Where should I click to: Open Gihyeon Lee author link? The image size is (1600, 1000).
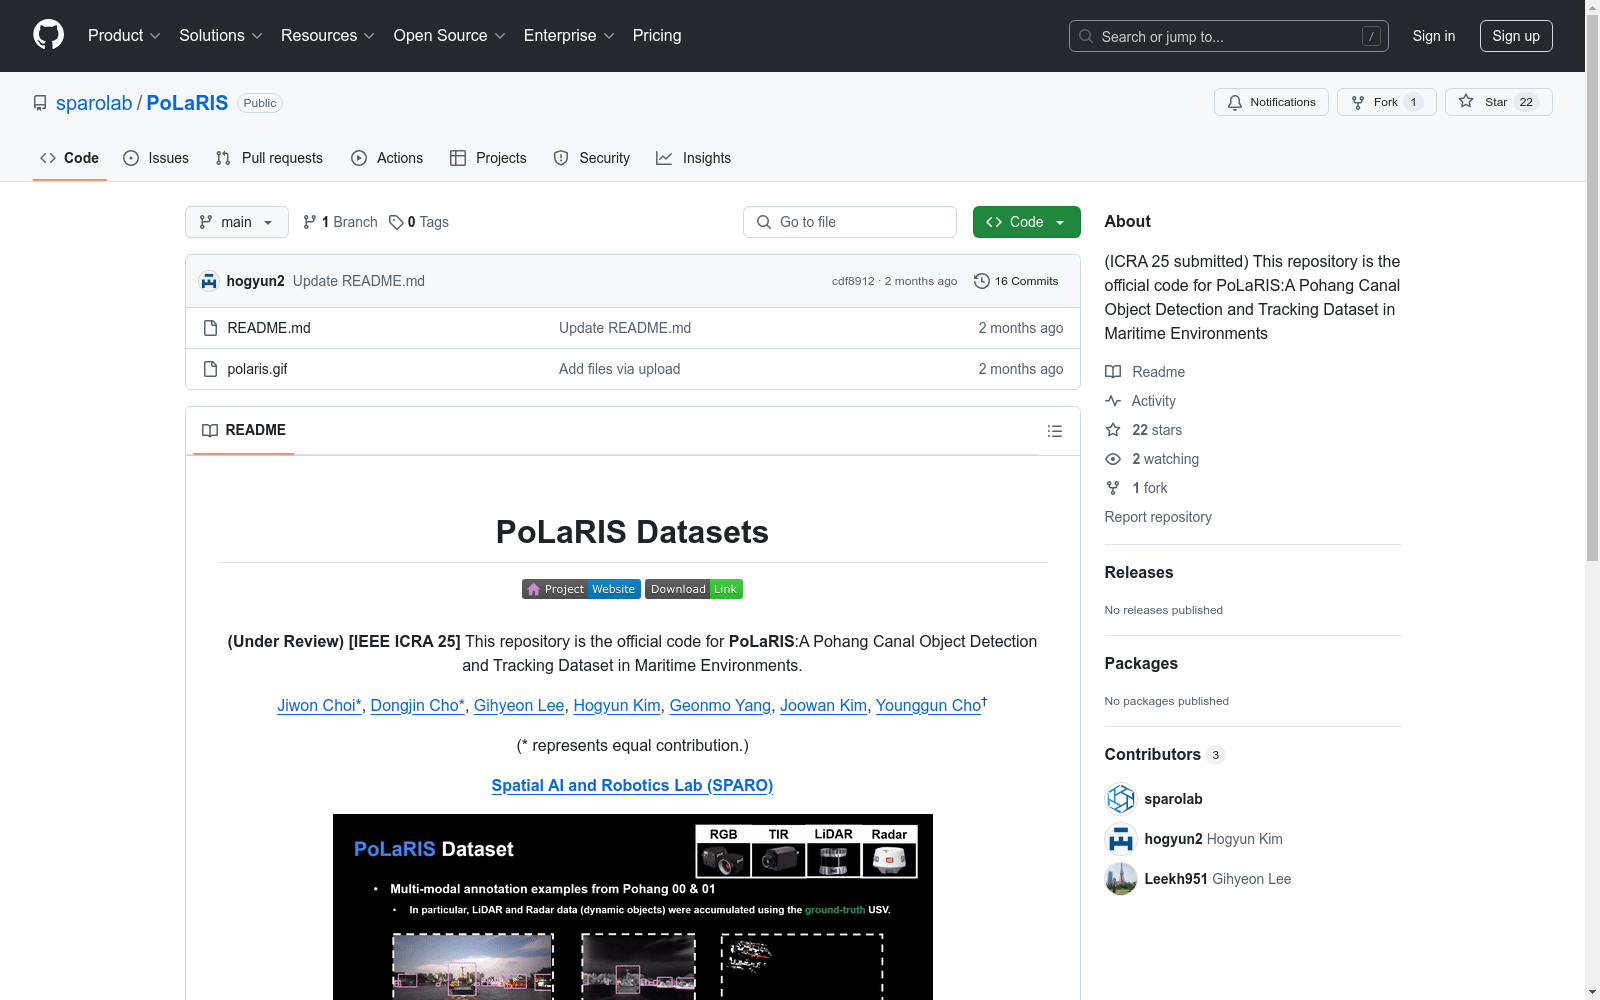click(x=519, y=706)
